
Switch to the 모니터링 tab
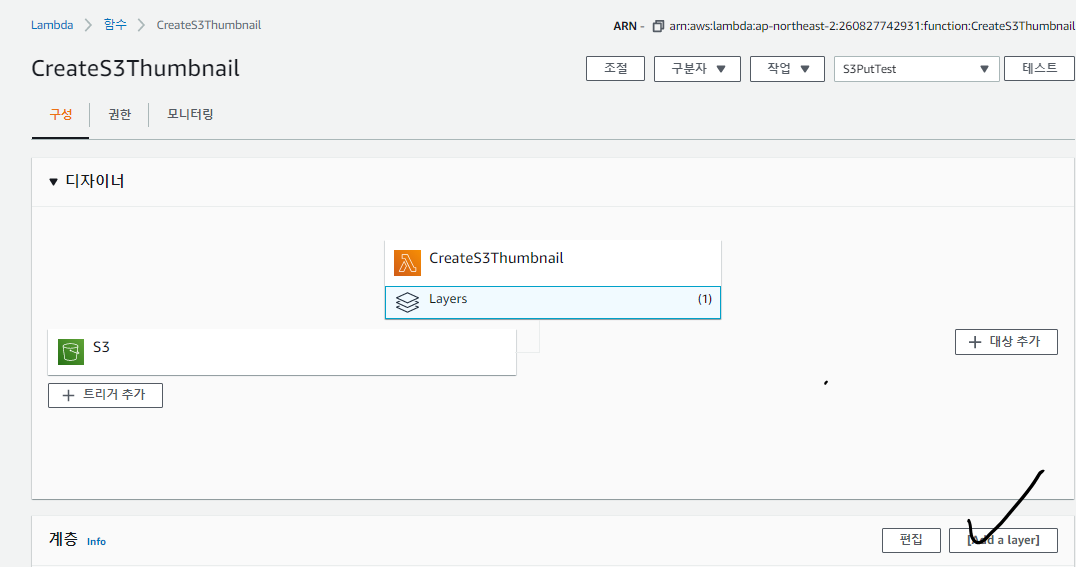coord(190,115)
